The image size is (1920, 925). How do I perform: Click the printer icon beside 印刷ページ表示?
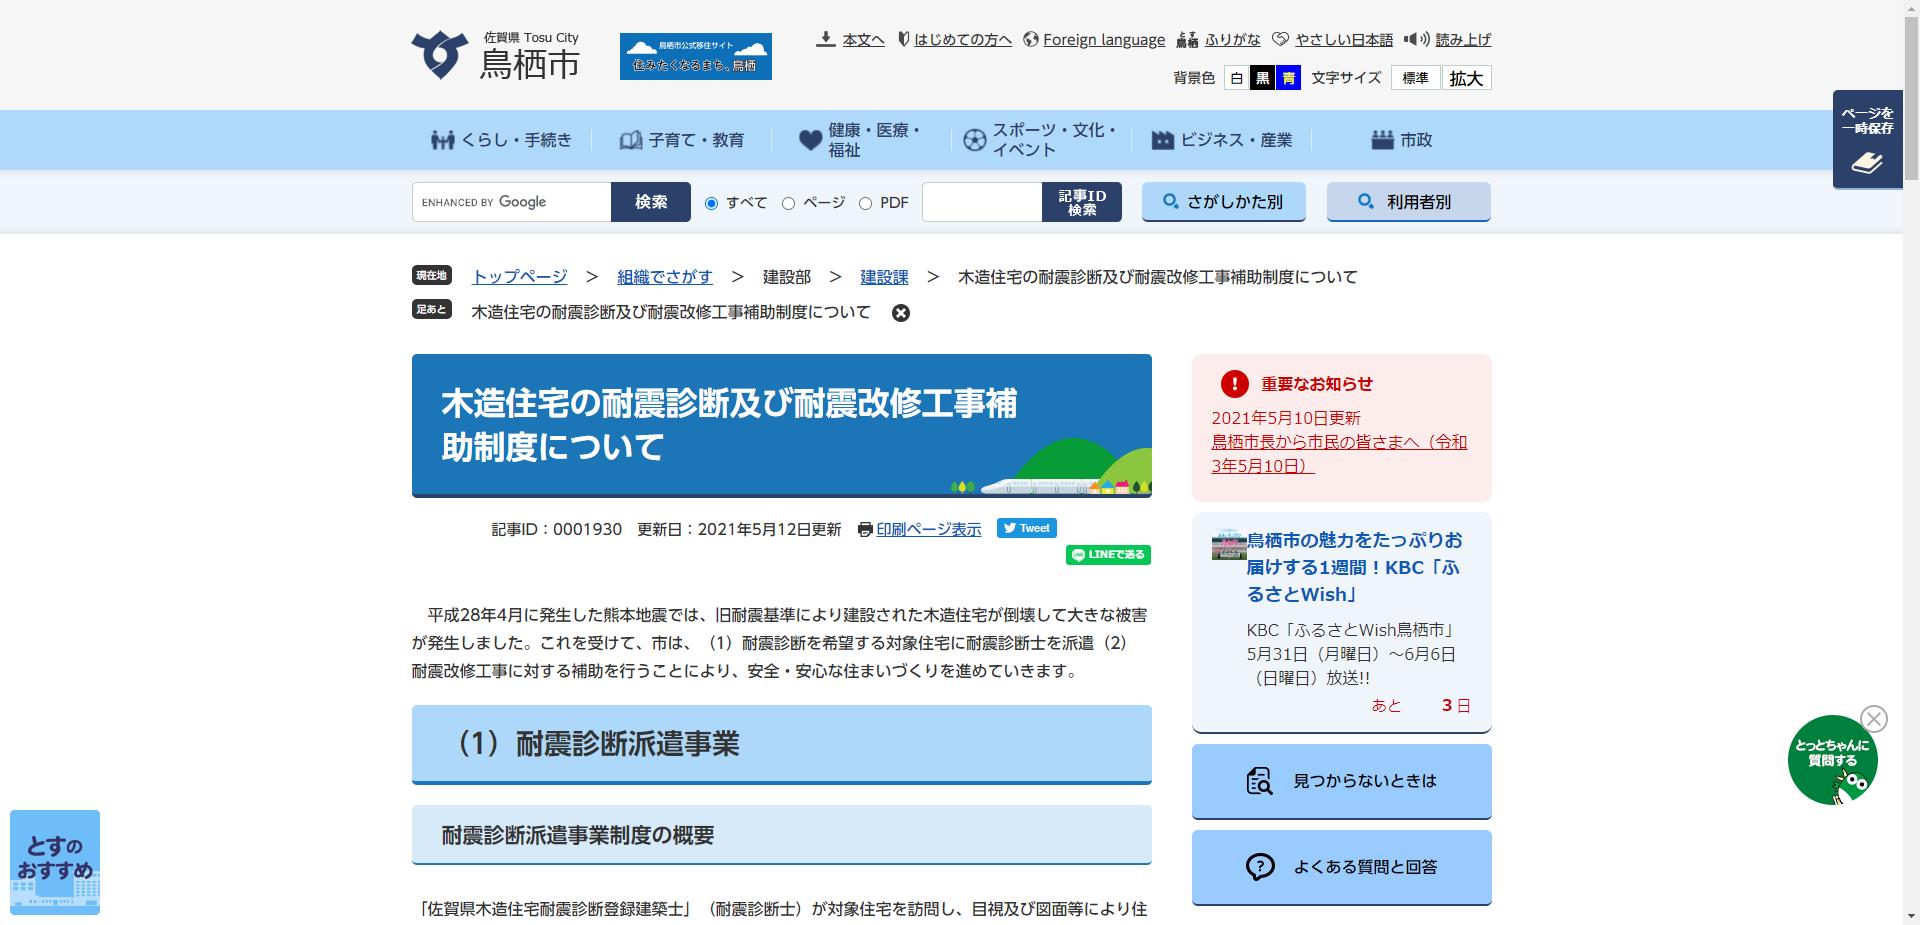(x=864, y=529)
